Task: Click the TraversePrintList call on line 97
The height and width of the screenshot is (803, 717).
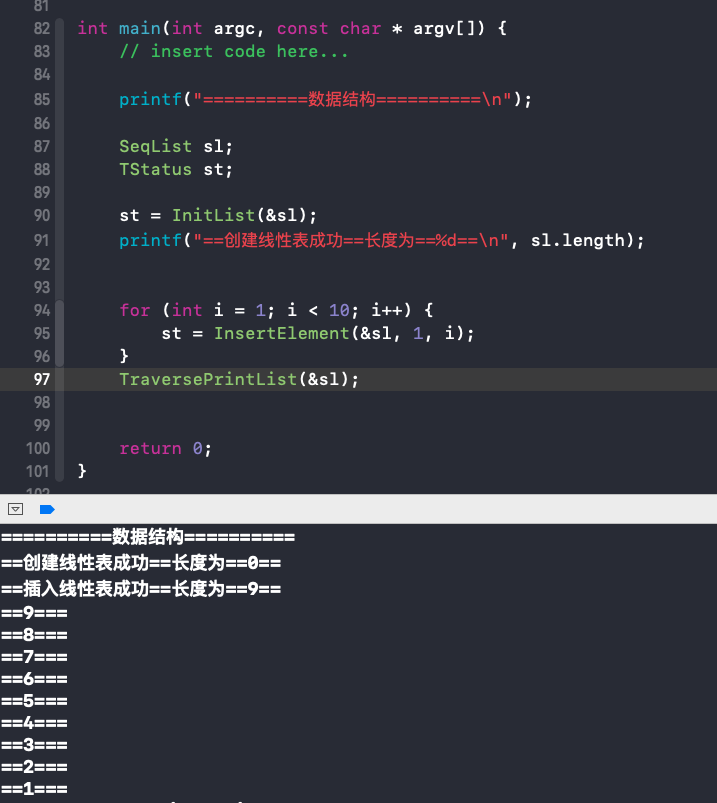Action: pos(208,379)
